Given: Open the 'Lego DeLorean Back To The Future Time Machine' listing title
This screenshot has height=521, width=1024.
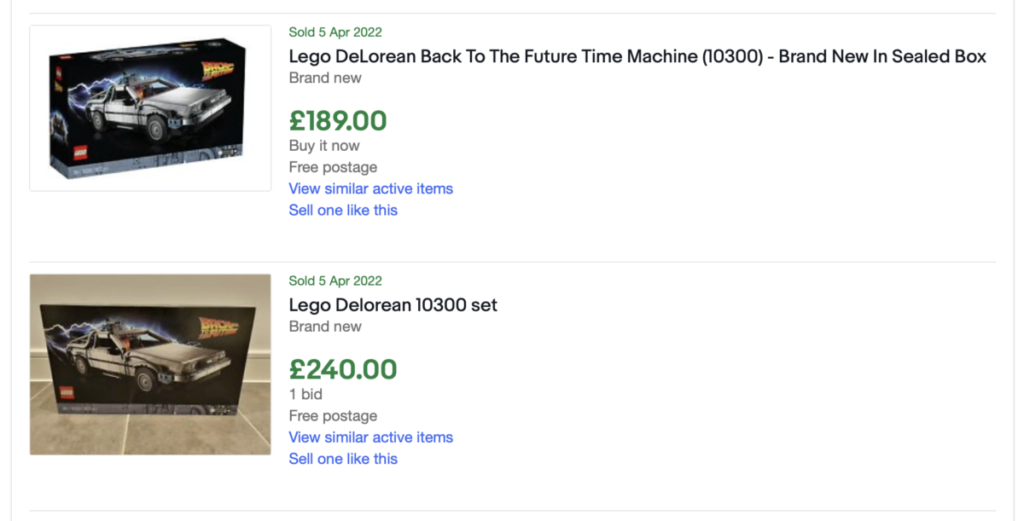Looking at the screenshot, I should 637,57.
